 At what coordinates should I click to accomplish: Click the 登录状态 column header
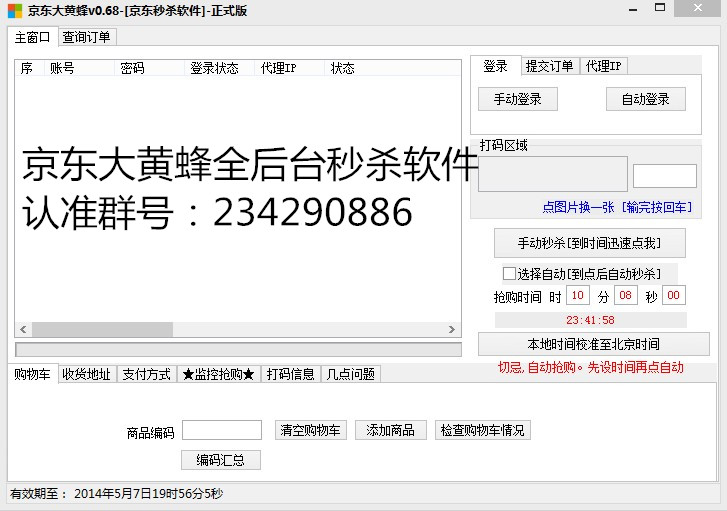click(x=219, y=68)
